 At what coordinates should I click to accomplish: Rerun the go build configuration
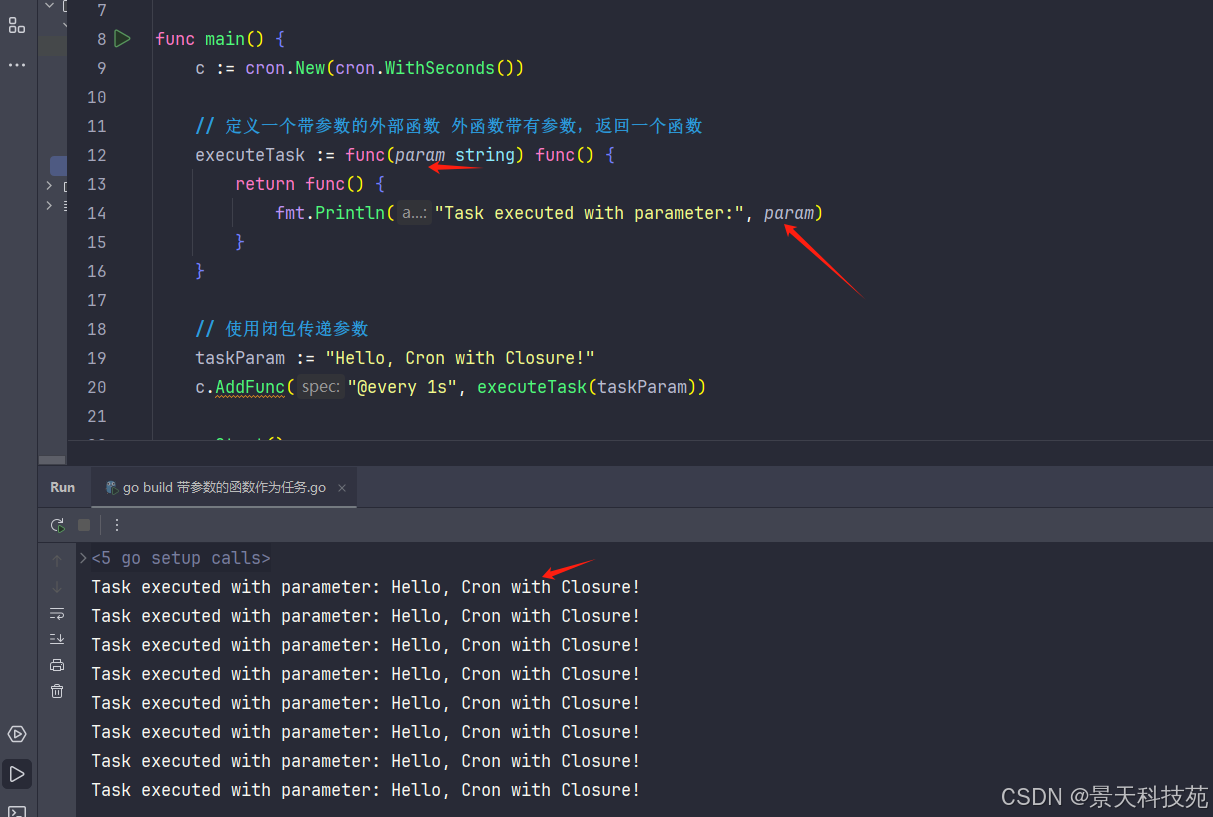coord(58,525)
